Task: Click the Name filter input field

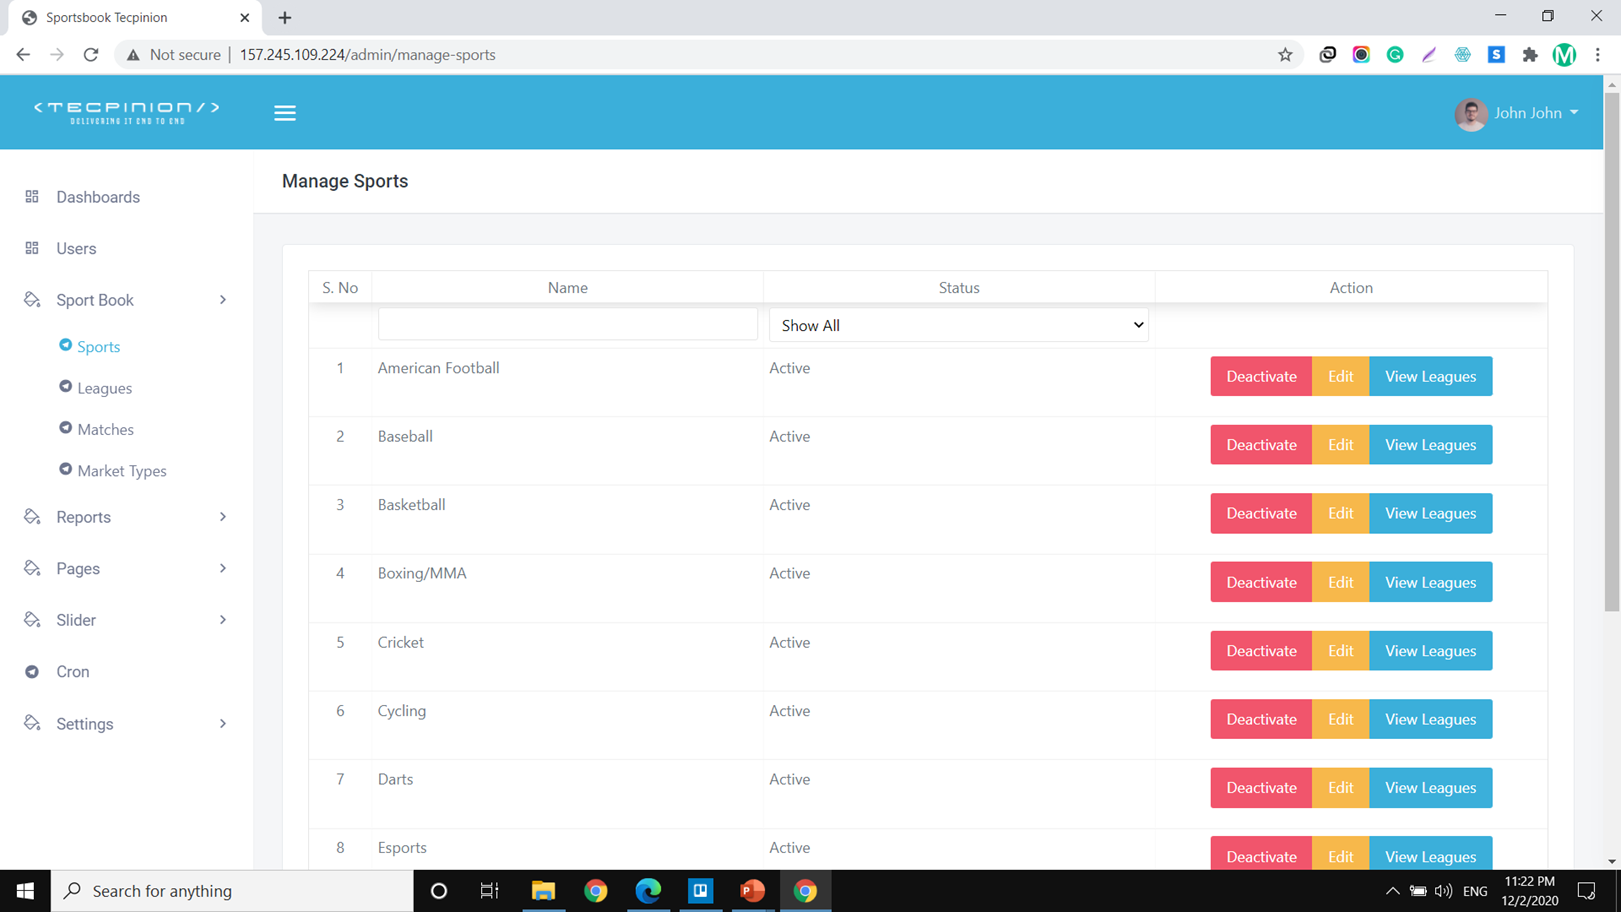Action: click(567, 325)
